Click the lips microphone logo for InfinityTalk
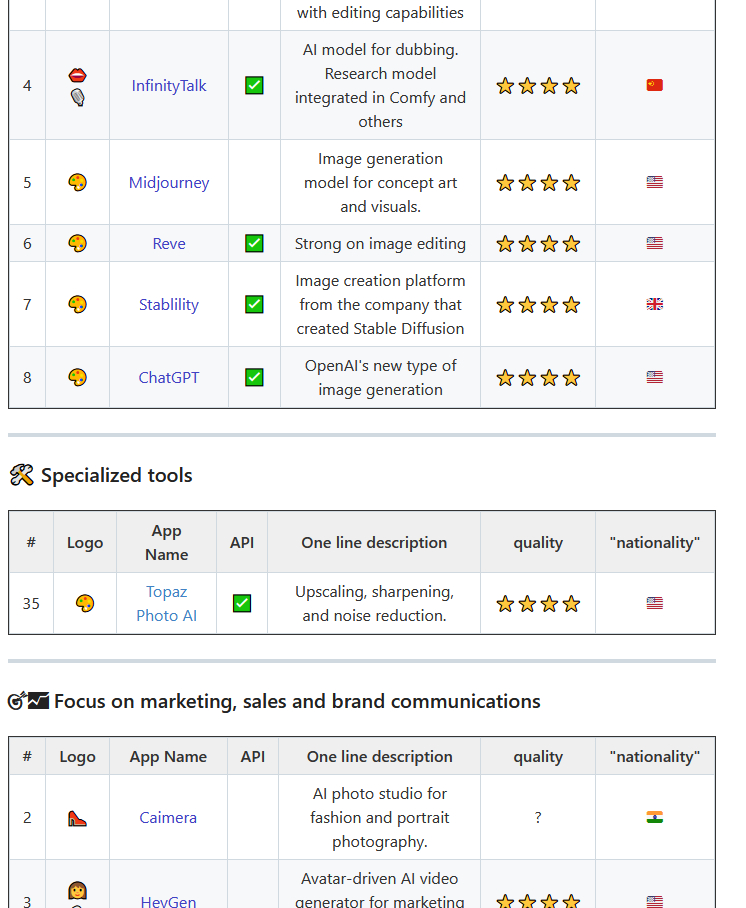 coord(77,86)
